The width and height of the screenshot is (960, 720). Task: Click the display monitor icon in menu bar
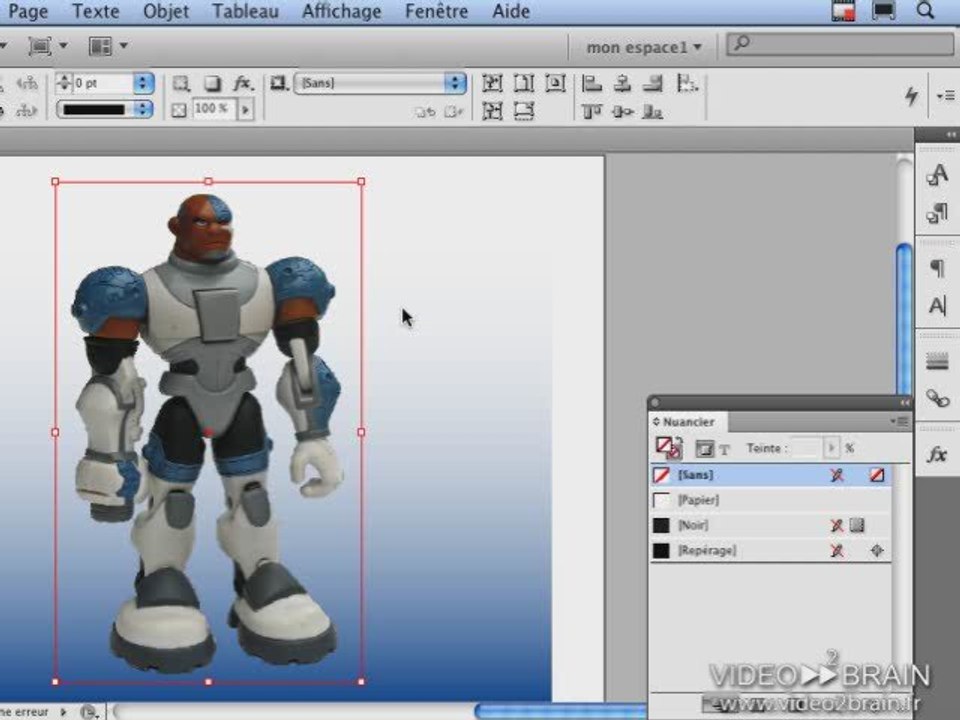(883, 10)
